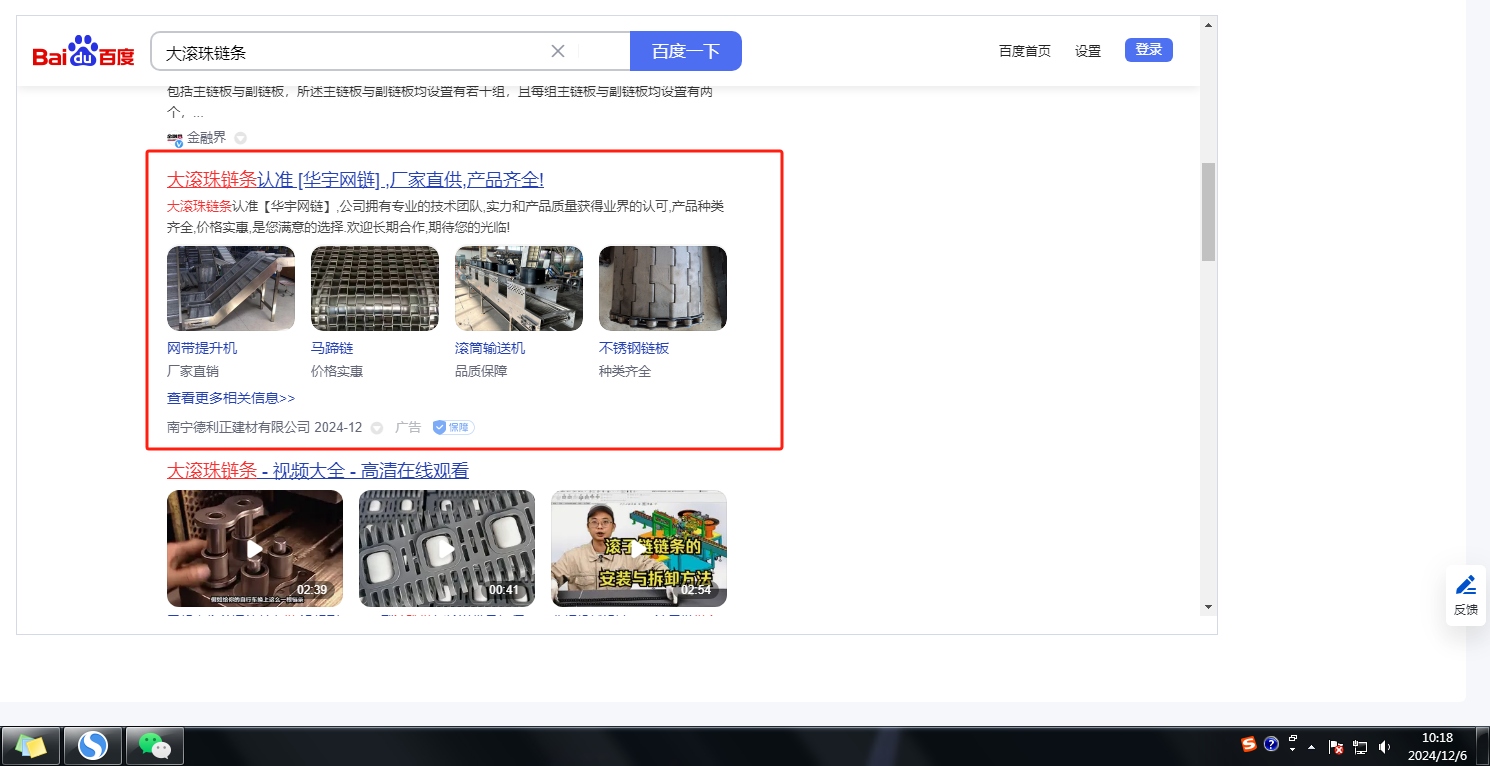The height and width of the screenshot is (766, 1490).
Task: Click the 保障 shield badge
Action: (x=453, y=427)
